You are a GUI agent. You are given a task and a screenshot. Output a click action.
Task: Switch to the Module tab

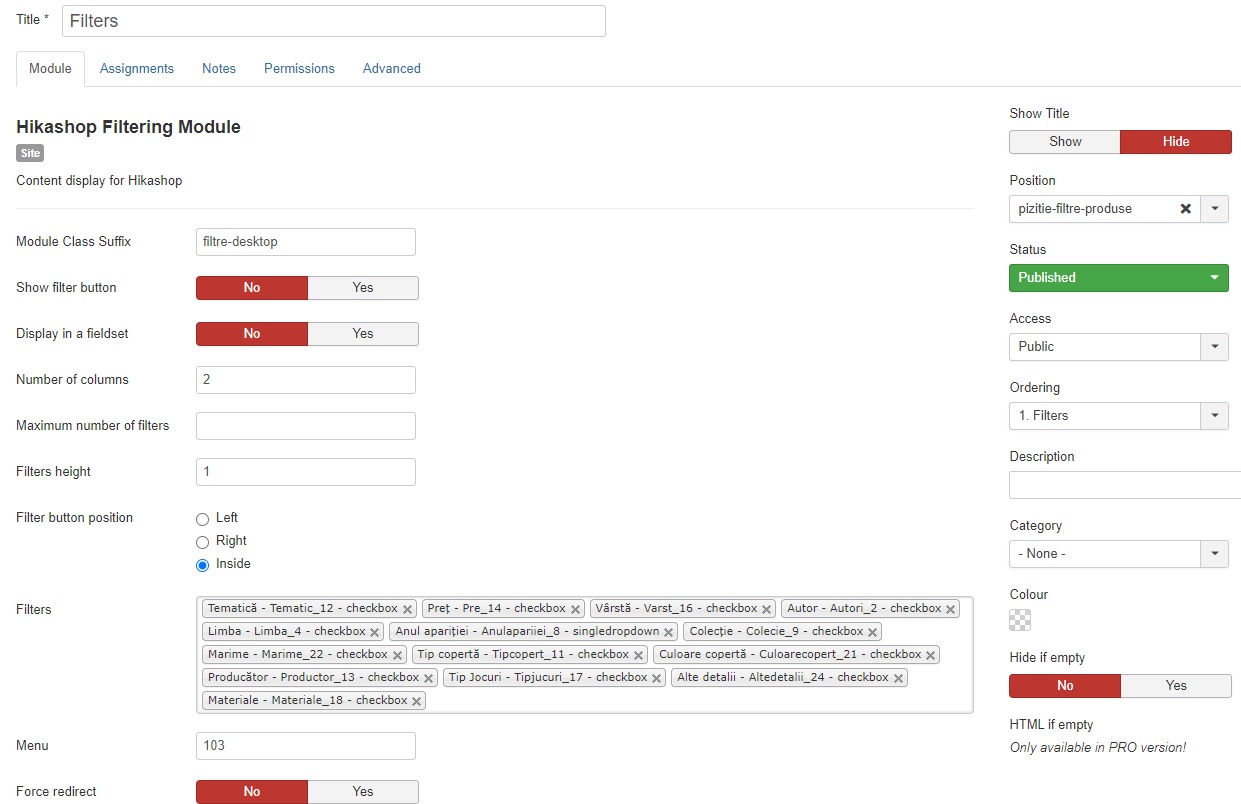[x=50, y=68]
